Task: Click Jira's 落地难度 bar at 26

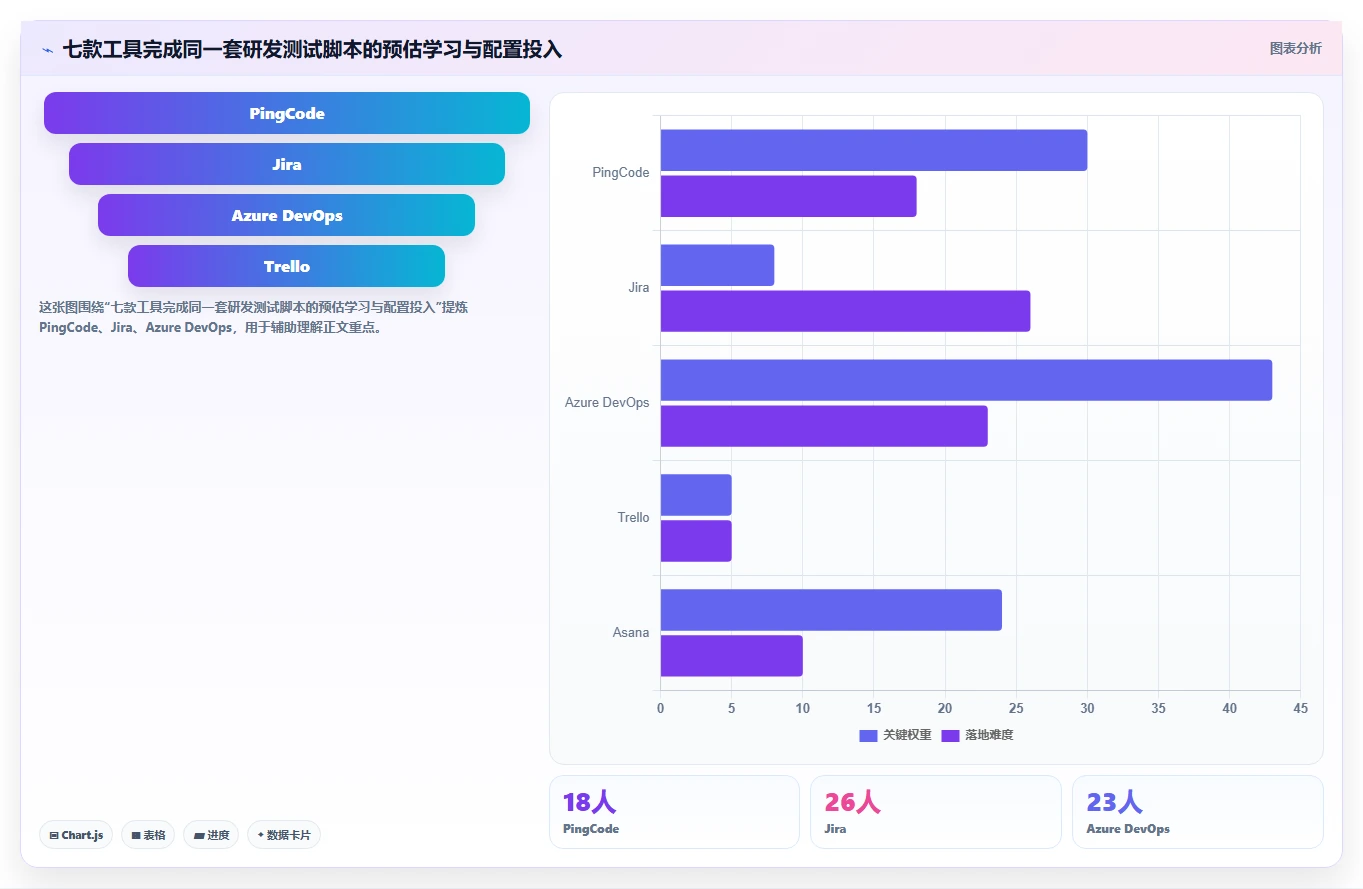Action: (845, 311)
